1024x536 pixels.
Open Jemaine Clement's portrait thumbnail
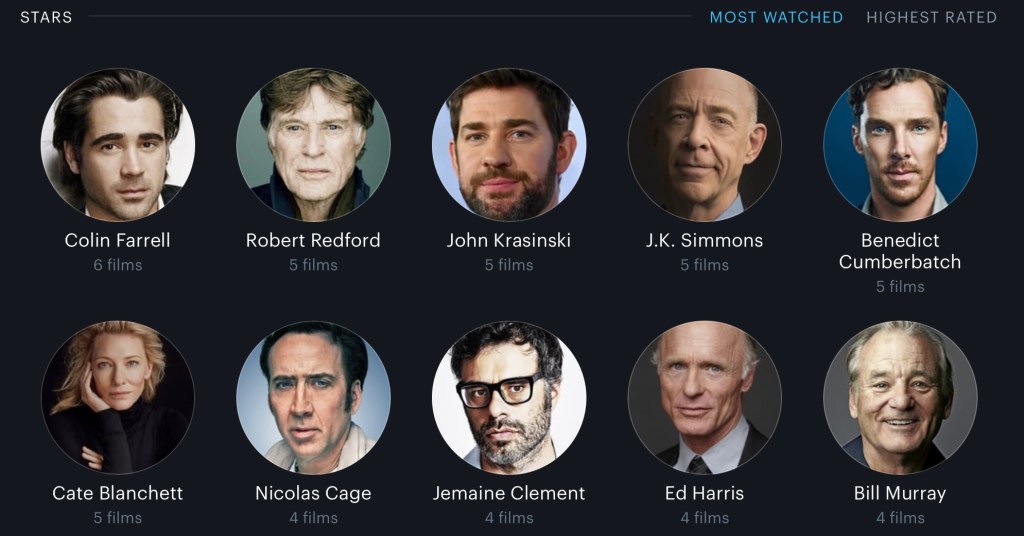click(509, 398)
